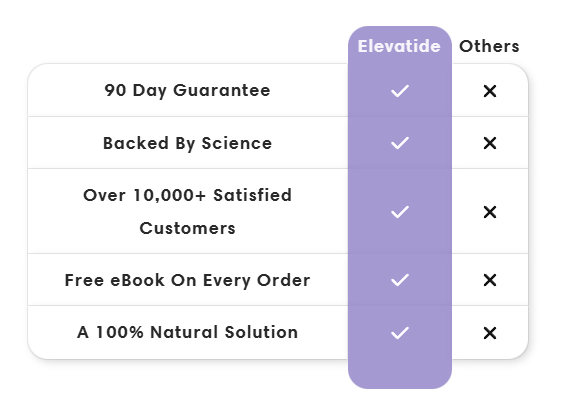Click the purple area between Elevatide header and first checkmark
This screenshot has height=406, width=588.
pos(400,69)
